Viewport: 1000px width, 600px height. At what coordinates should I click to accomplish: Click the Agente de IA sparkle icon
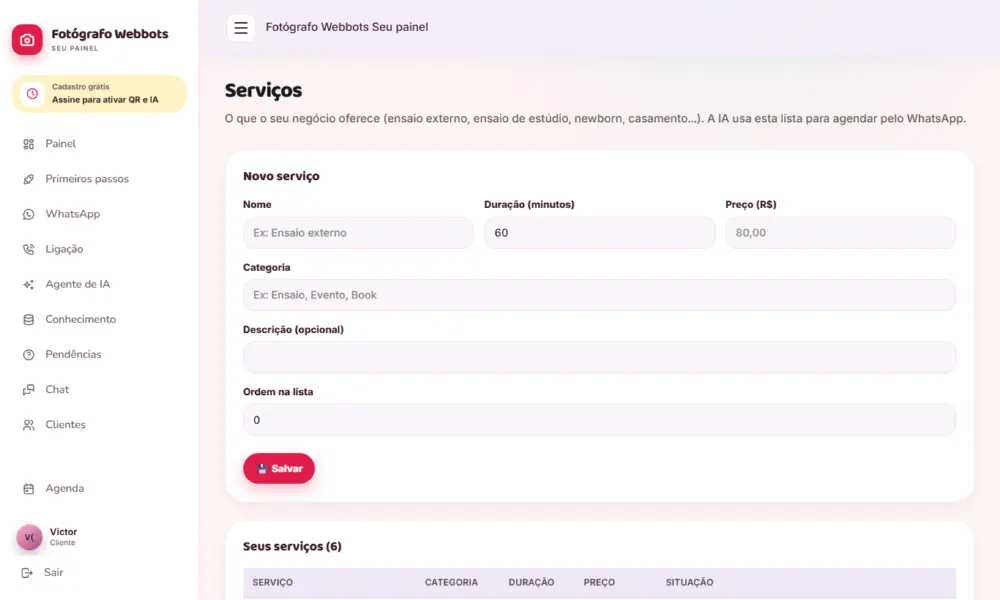tap(29, 284)
